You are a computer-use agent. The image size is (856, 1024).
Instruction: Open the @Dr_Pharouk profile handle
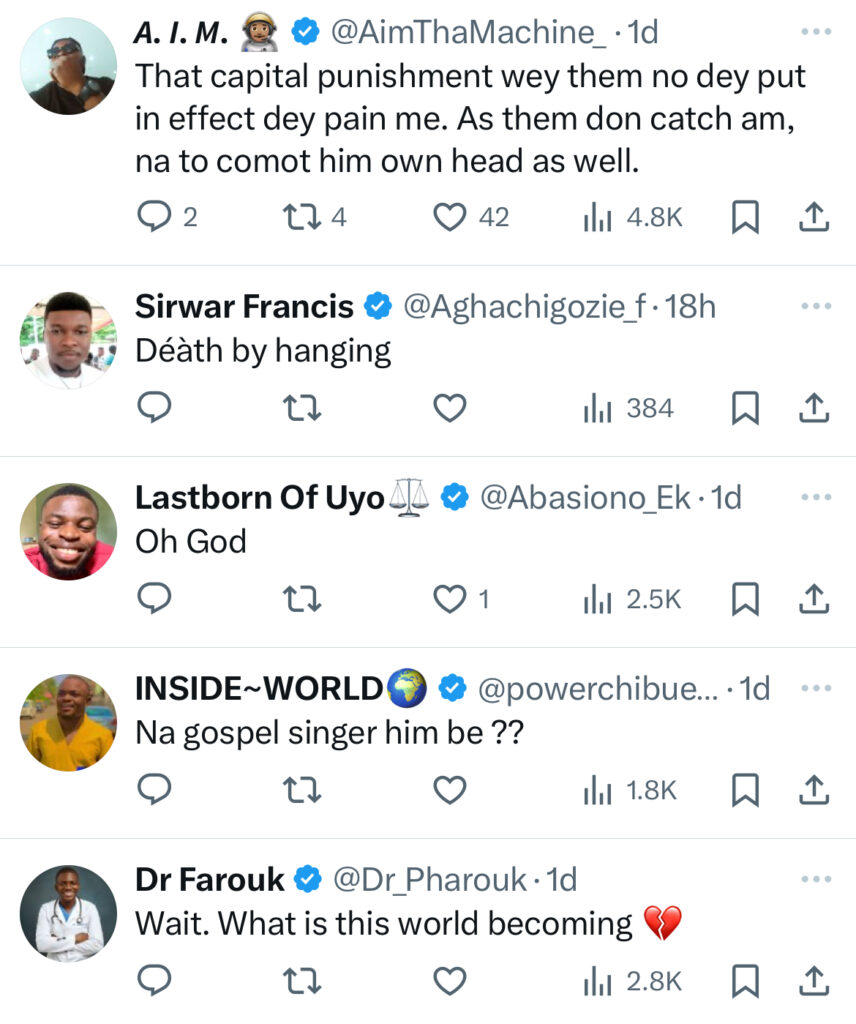coord(429,879)
